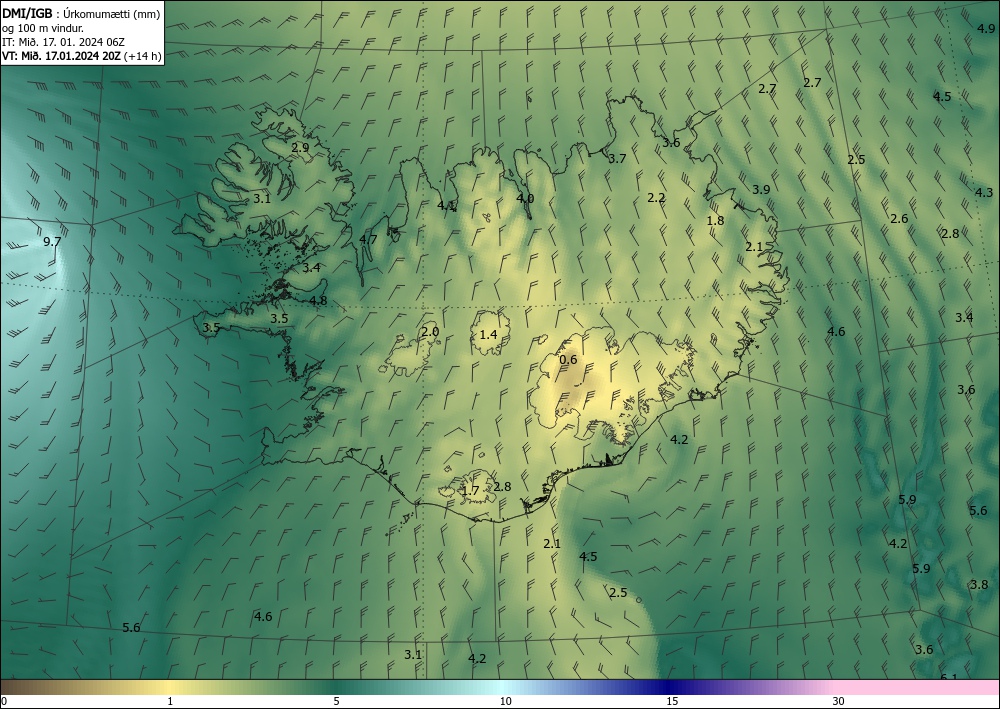
Task: Click the 4.7 value by the northwest fjord
Action: point(368,240)
